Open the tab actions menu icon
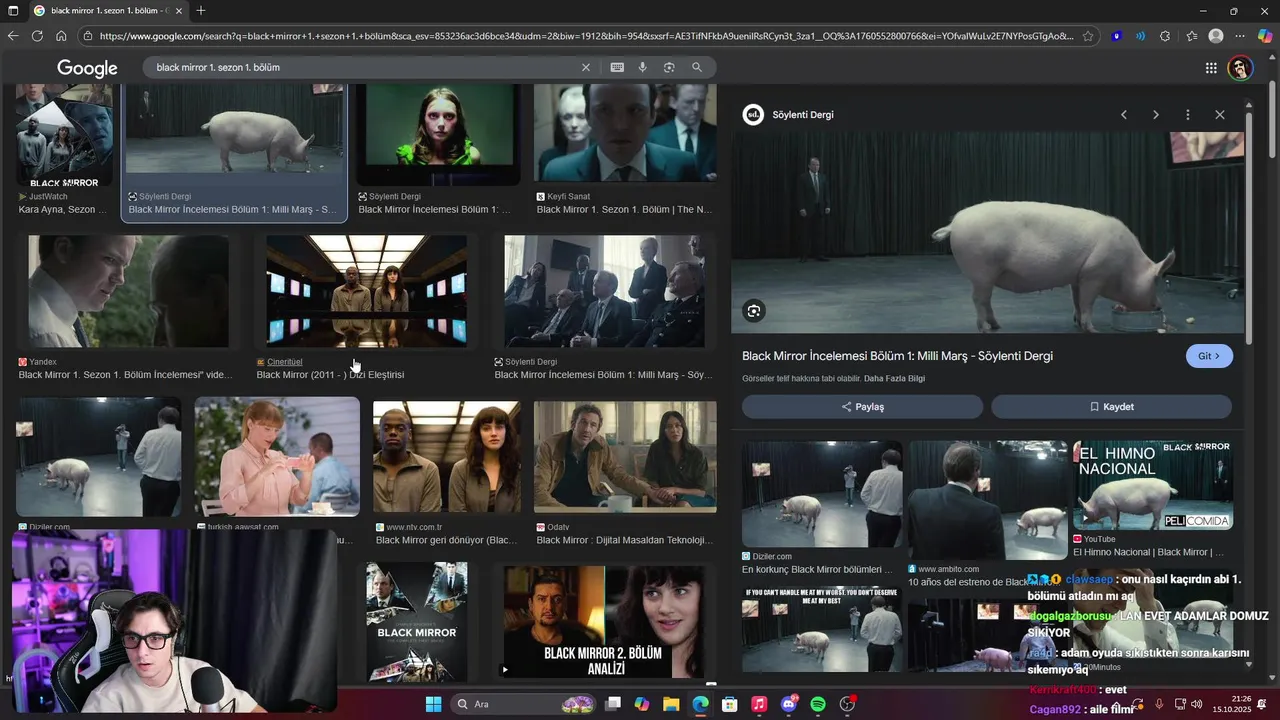This screenshot has width=1280, height=720. click(x=13, y=10)
